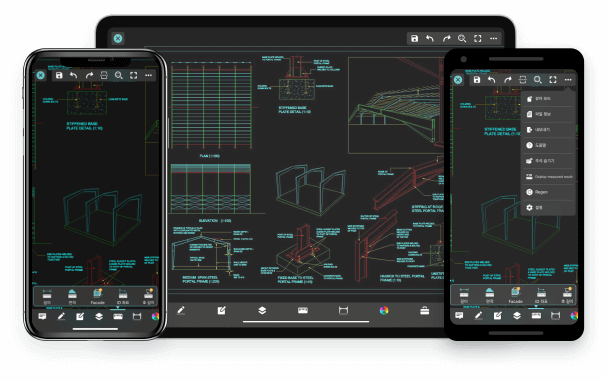607x381 pixels.
Task: Redo the action on the iPhone
Action: (x=89, y=75)
